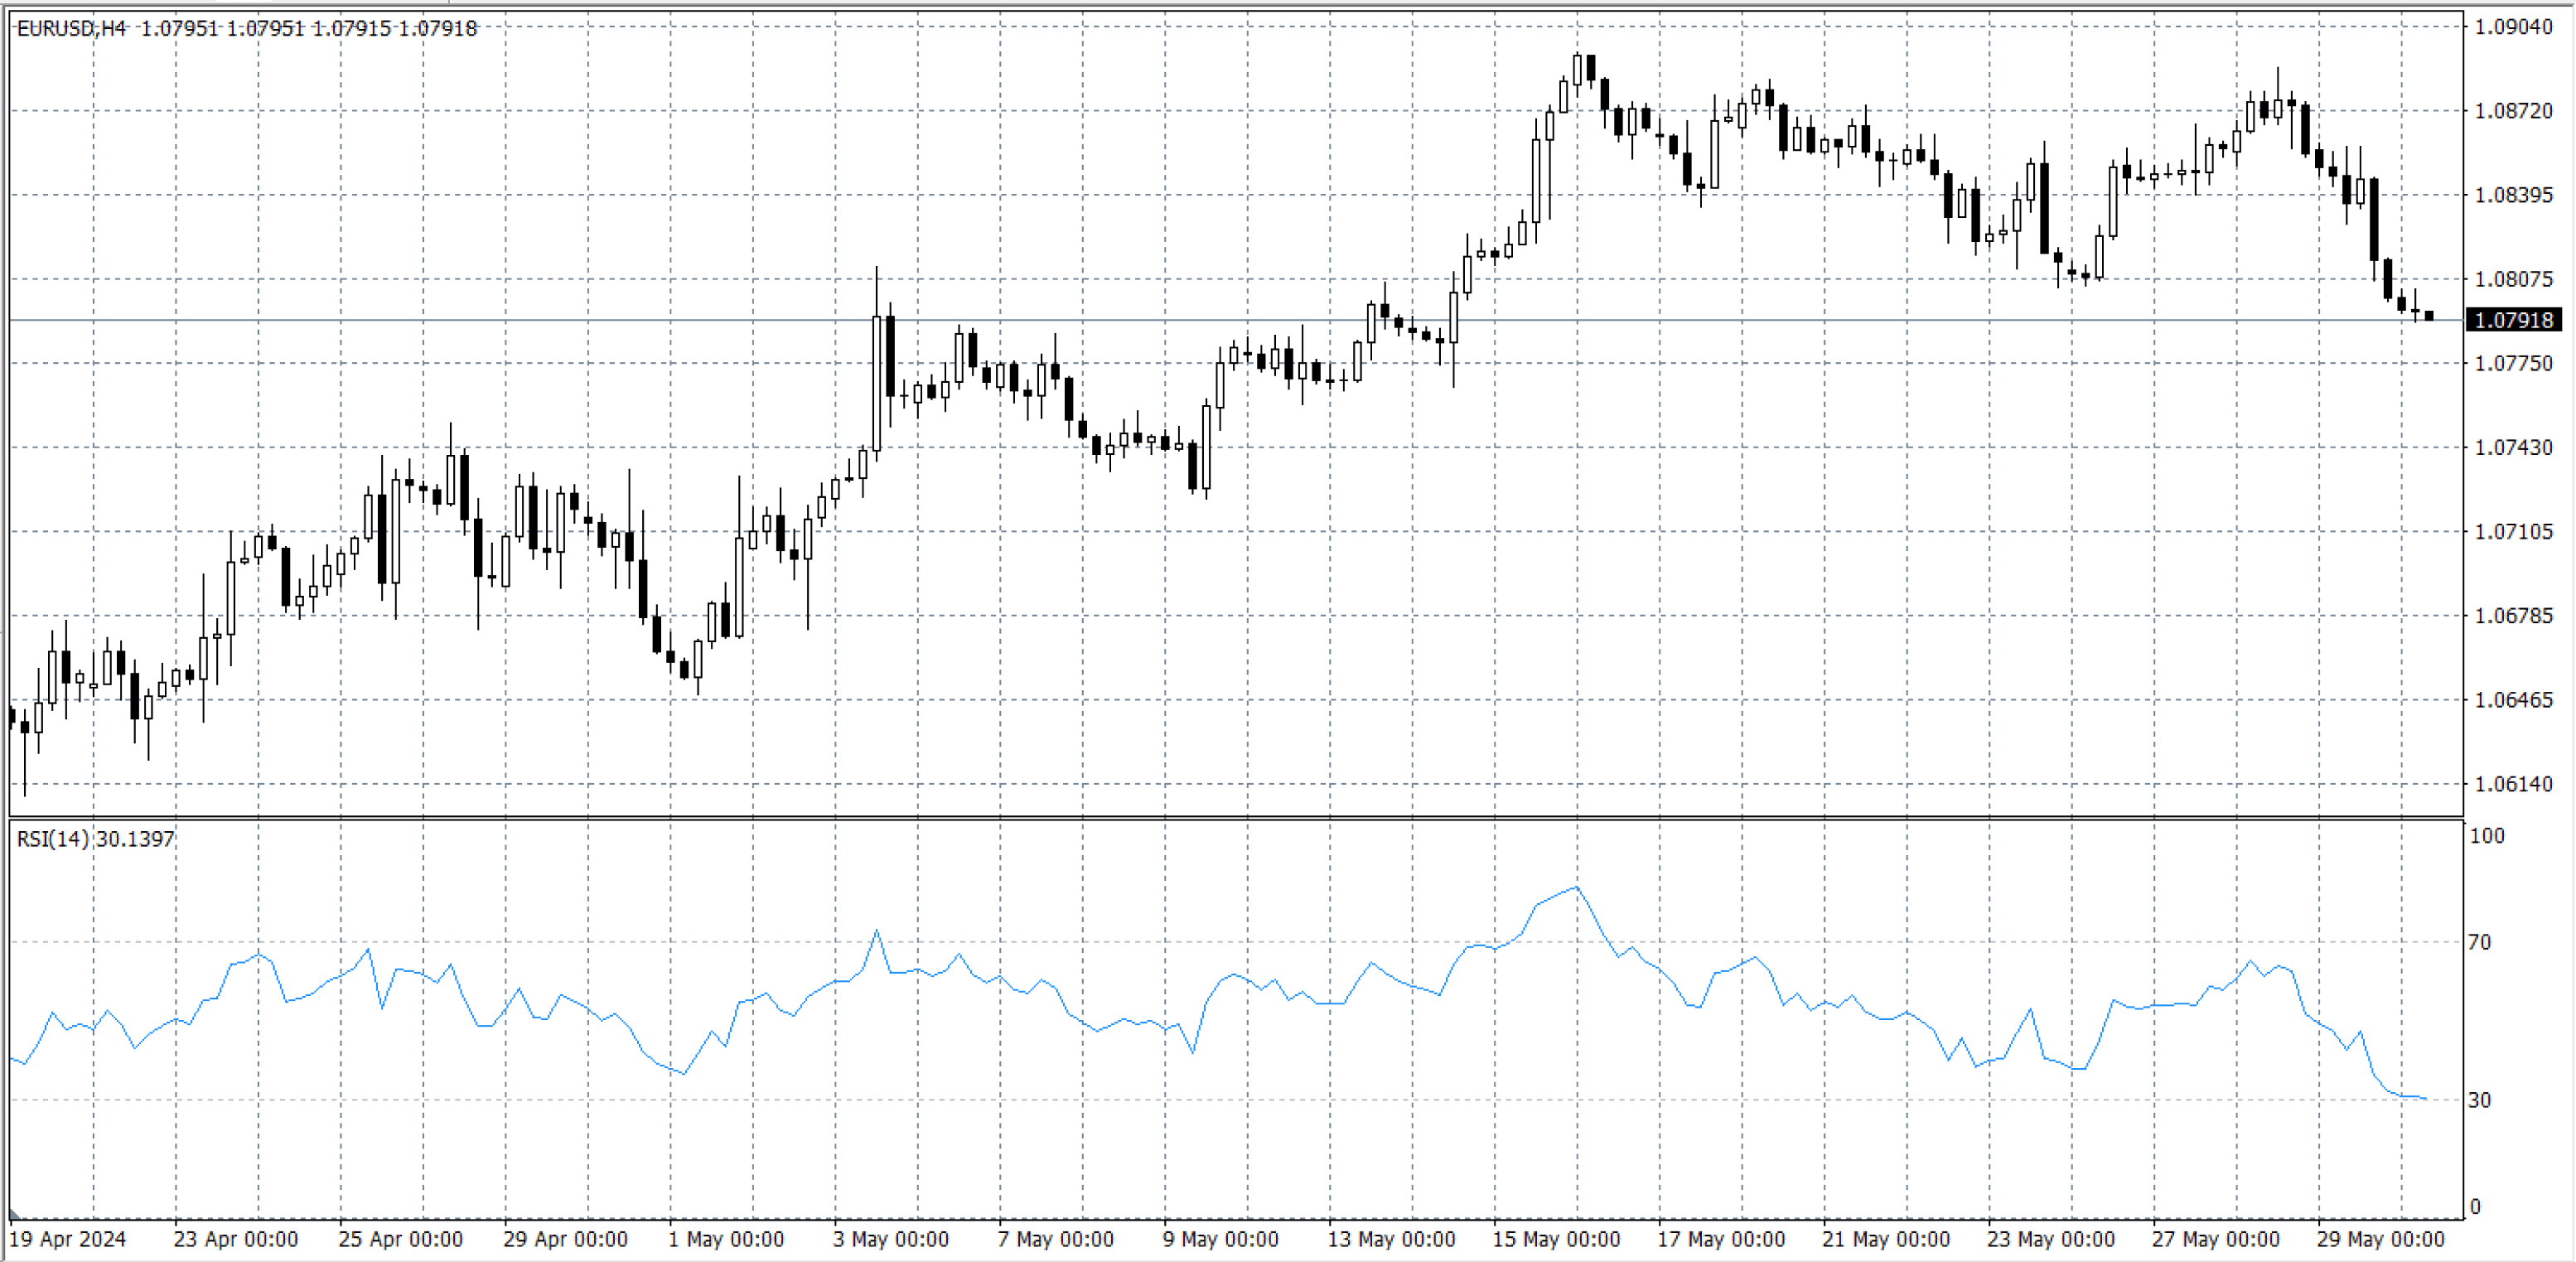Click the RSI 70 level label
Image resolution: width=2576 pixels, height=1262 pixels.
(x=2479, y=942)
